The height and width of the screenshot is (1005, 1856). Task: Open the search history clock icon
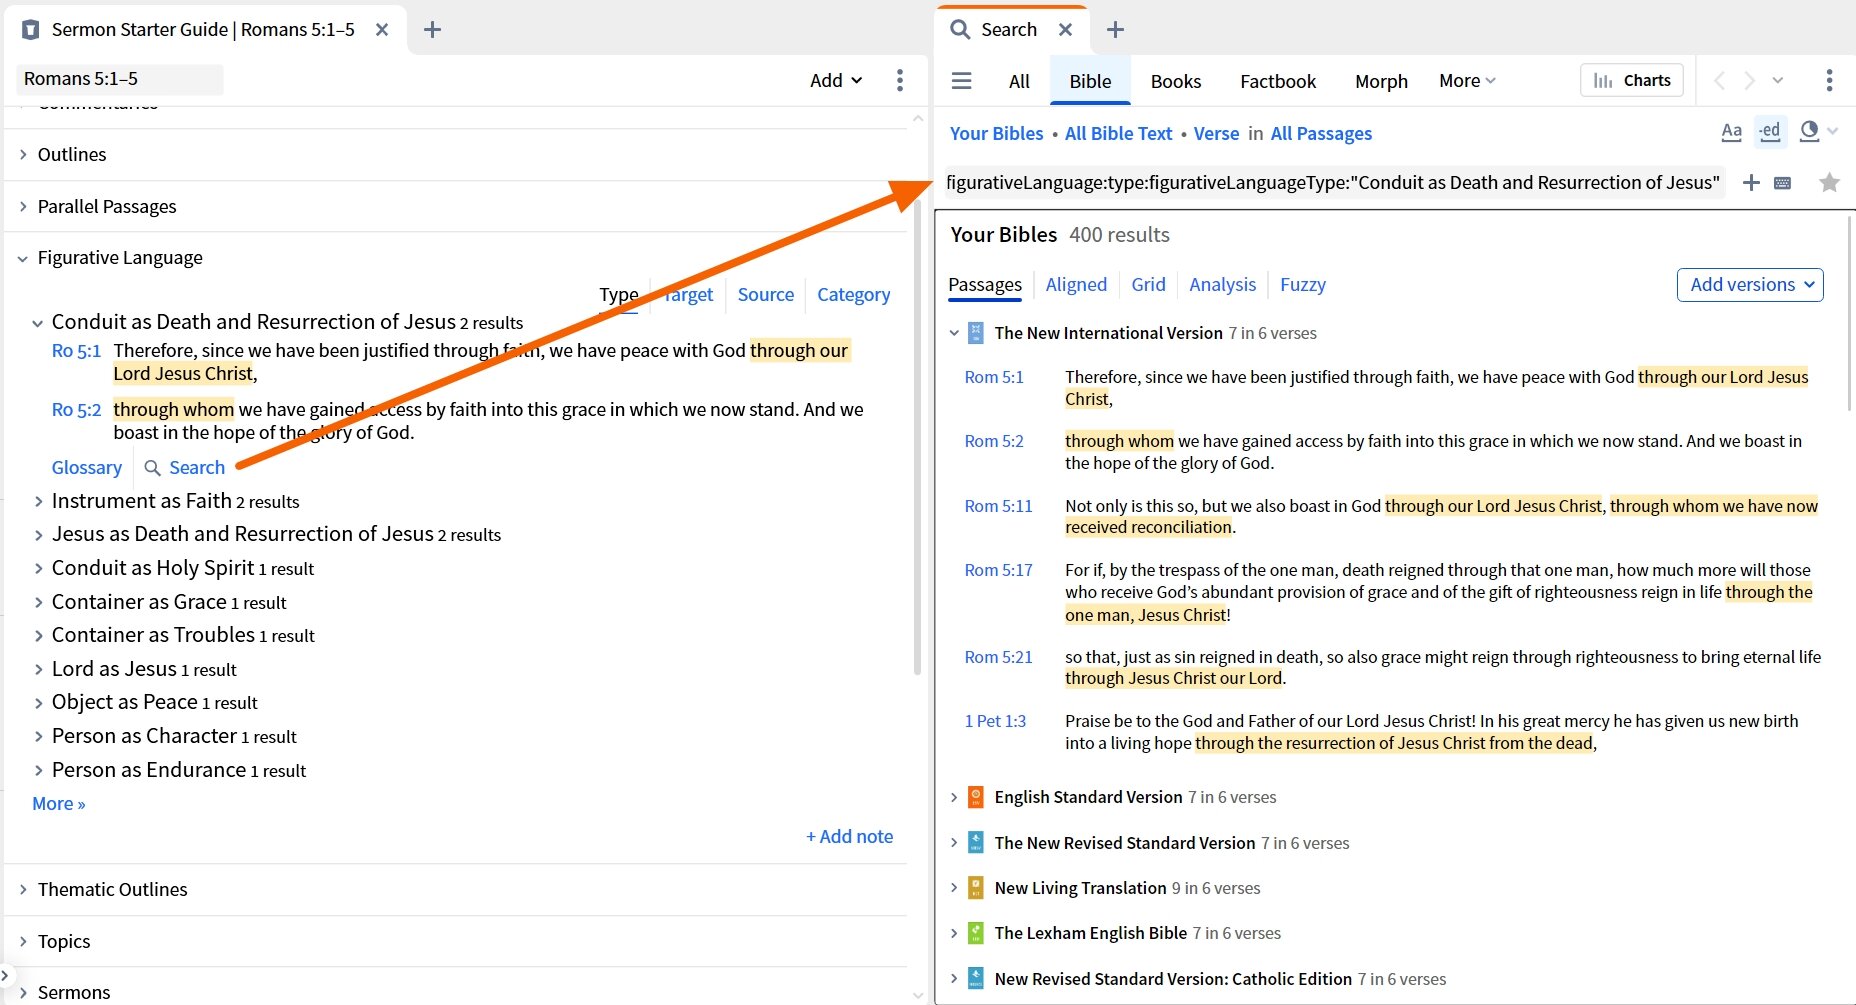tap(1808, 131)
